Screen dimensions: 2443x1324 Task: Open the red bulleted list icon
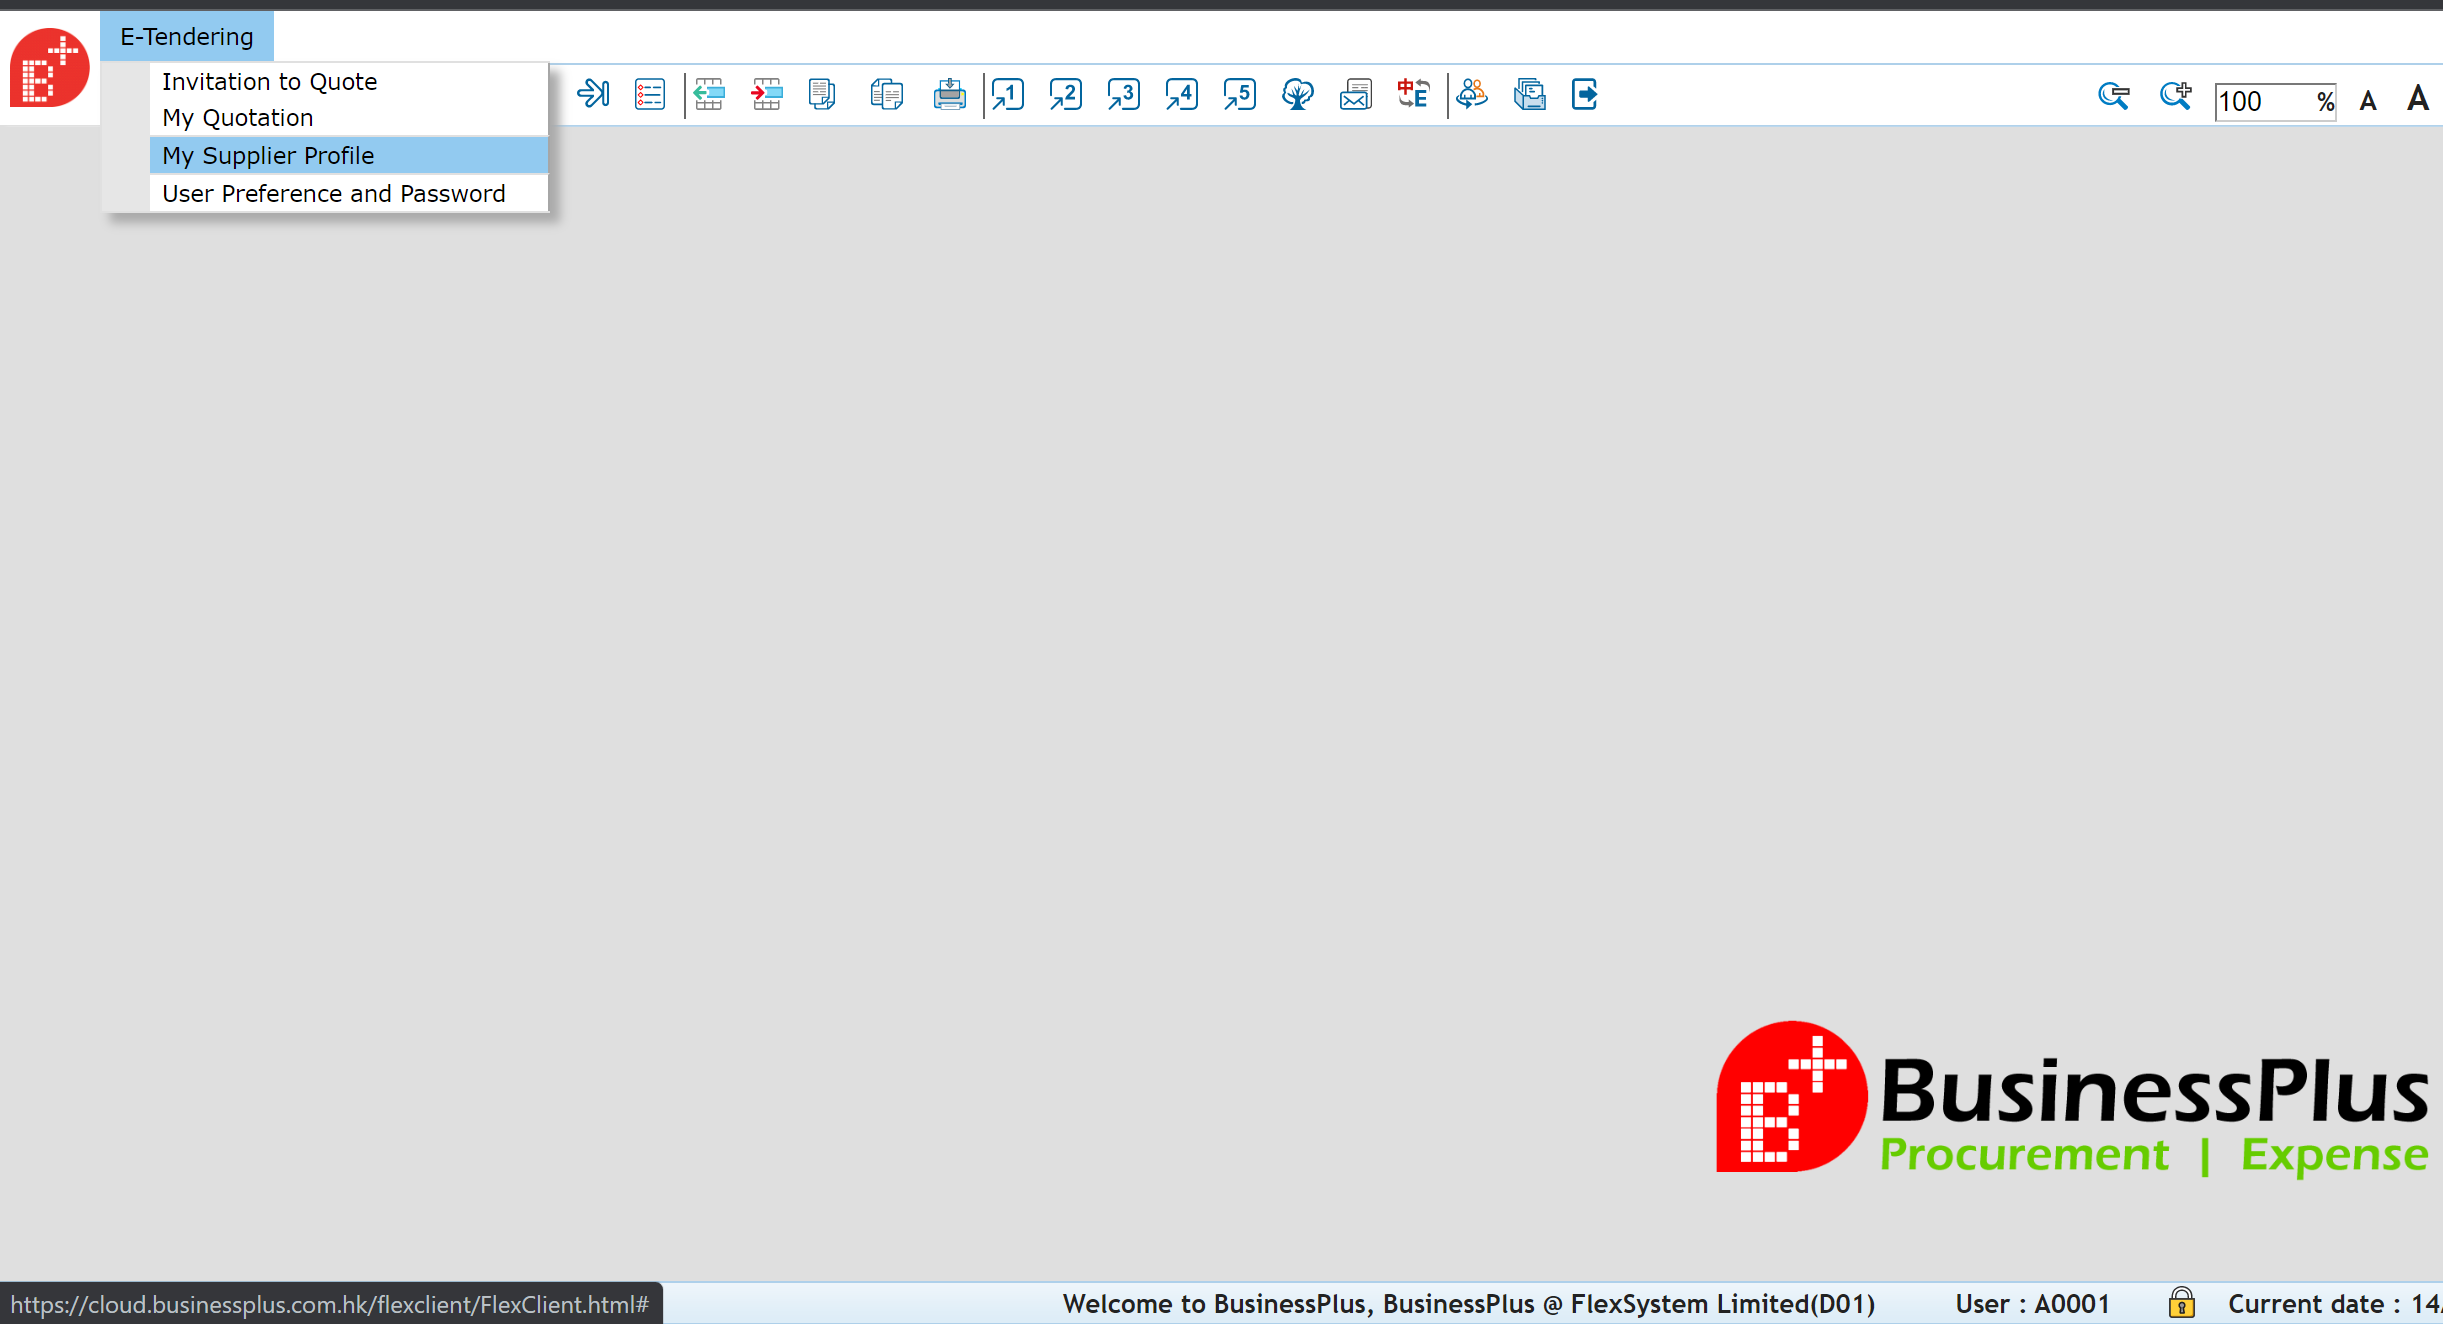[x=650, y=95]
